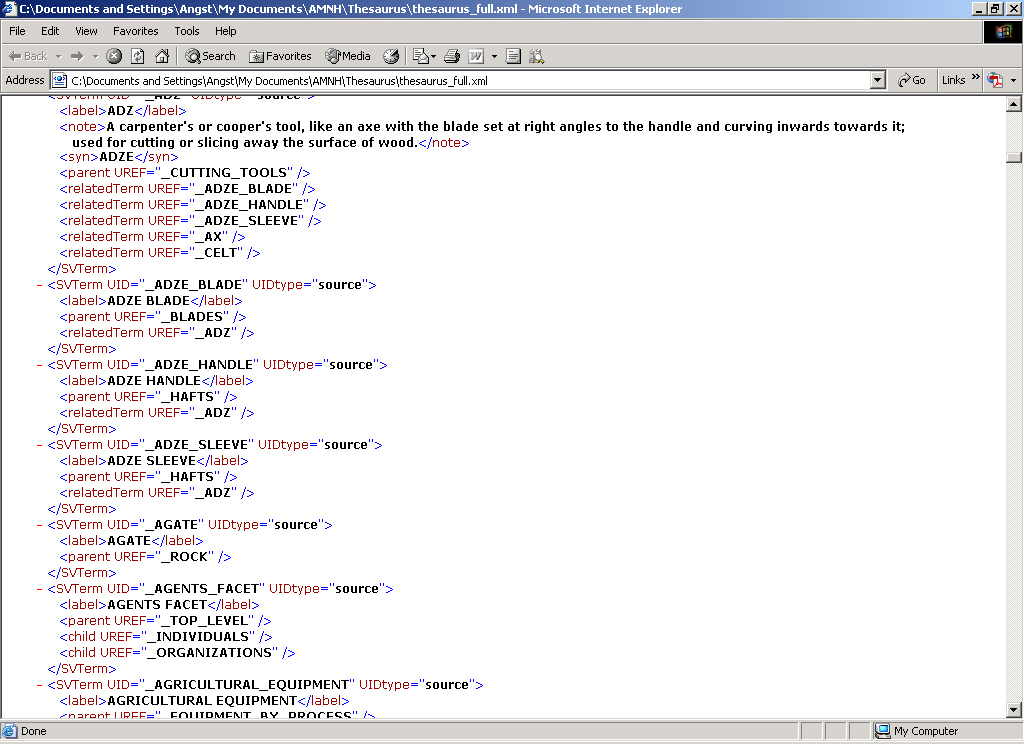Viewport: 1024px width, 744px height.
Task: Click the parent value _ROCK
Action: (185, 557)
